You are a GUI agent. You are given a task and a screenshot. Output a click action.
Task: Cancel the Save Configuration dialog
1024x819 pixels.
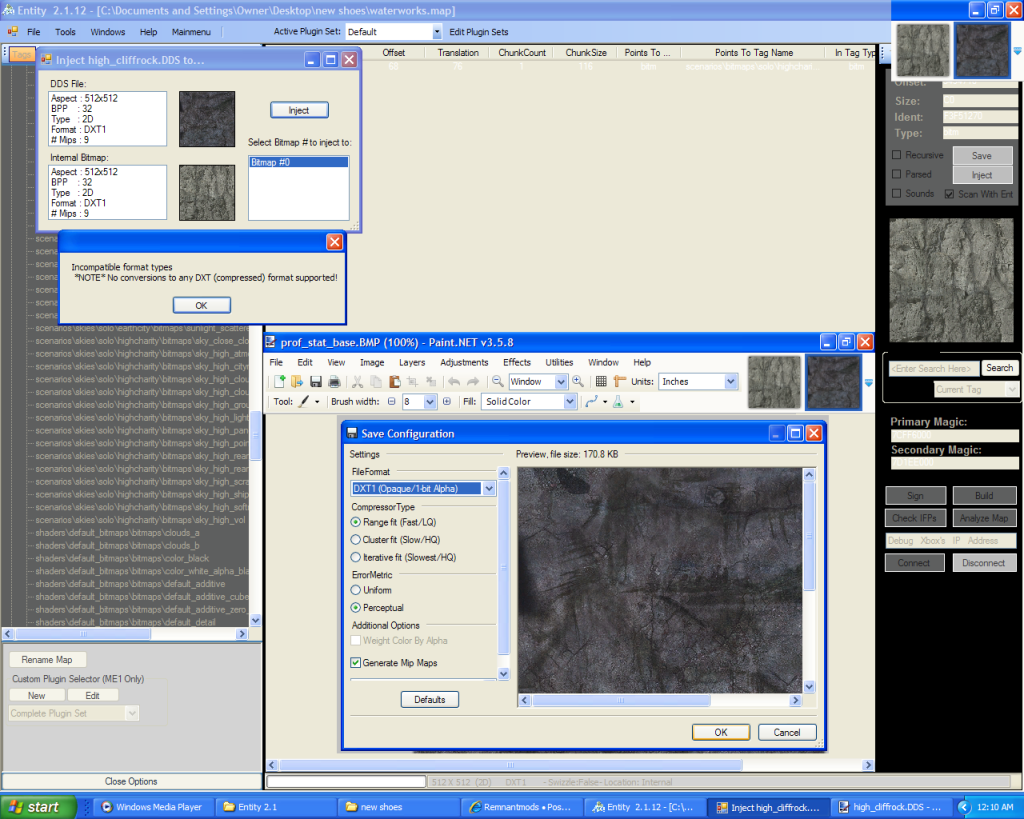coord(787,732)
